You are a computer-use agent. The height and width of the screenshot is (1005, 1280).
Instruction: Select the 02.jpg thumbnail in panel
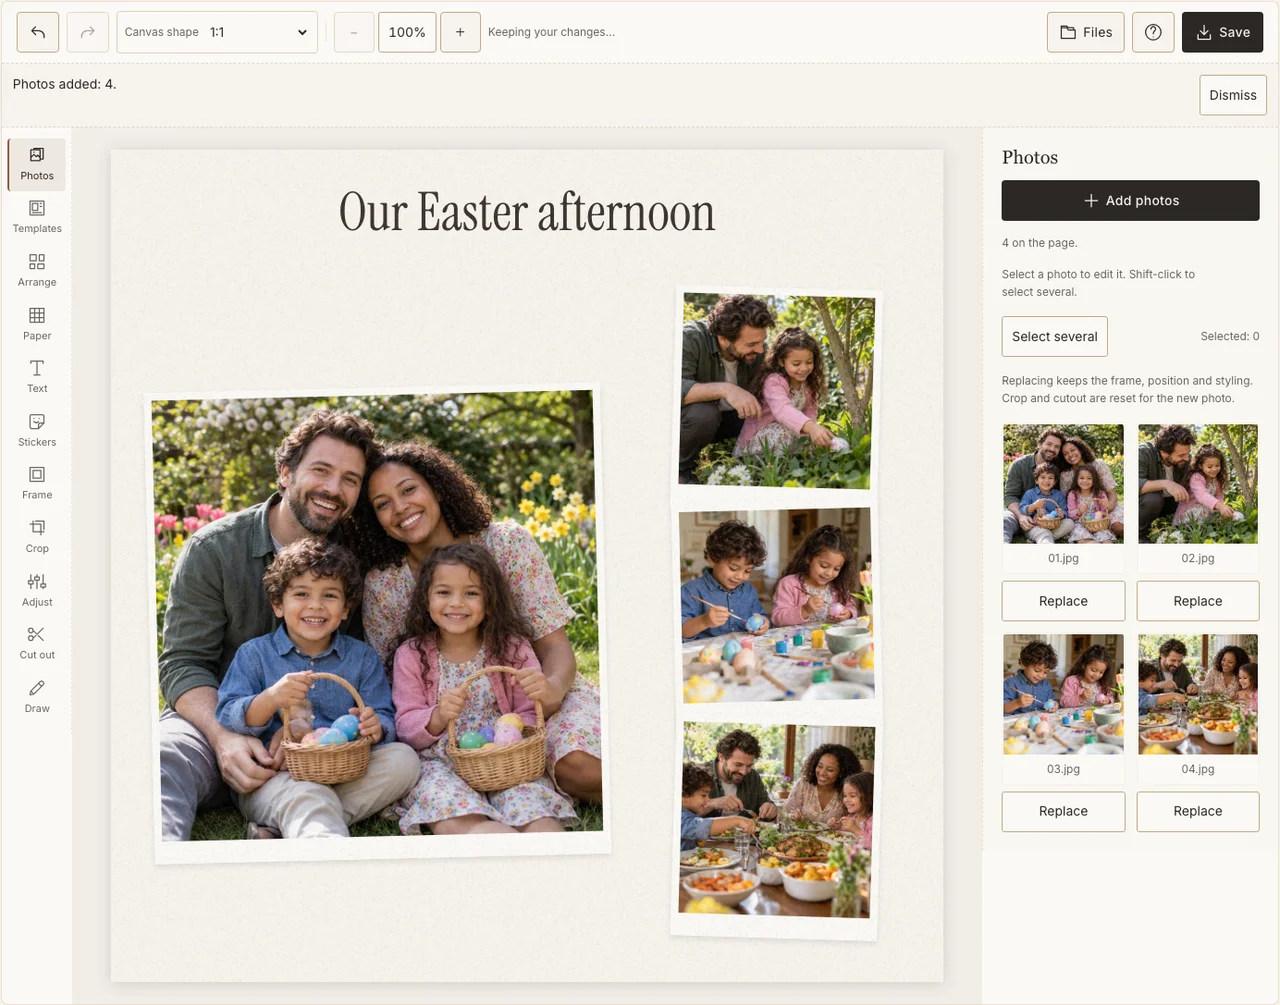(1198, 484)
